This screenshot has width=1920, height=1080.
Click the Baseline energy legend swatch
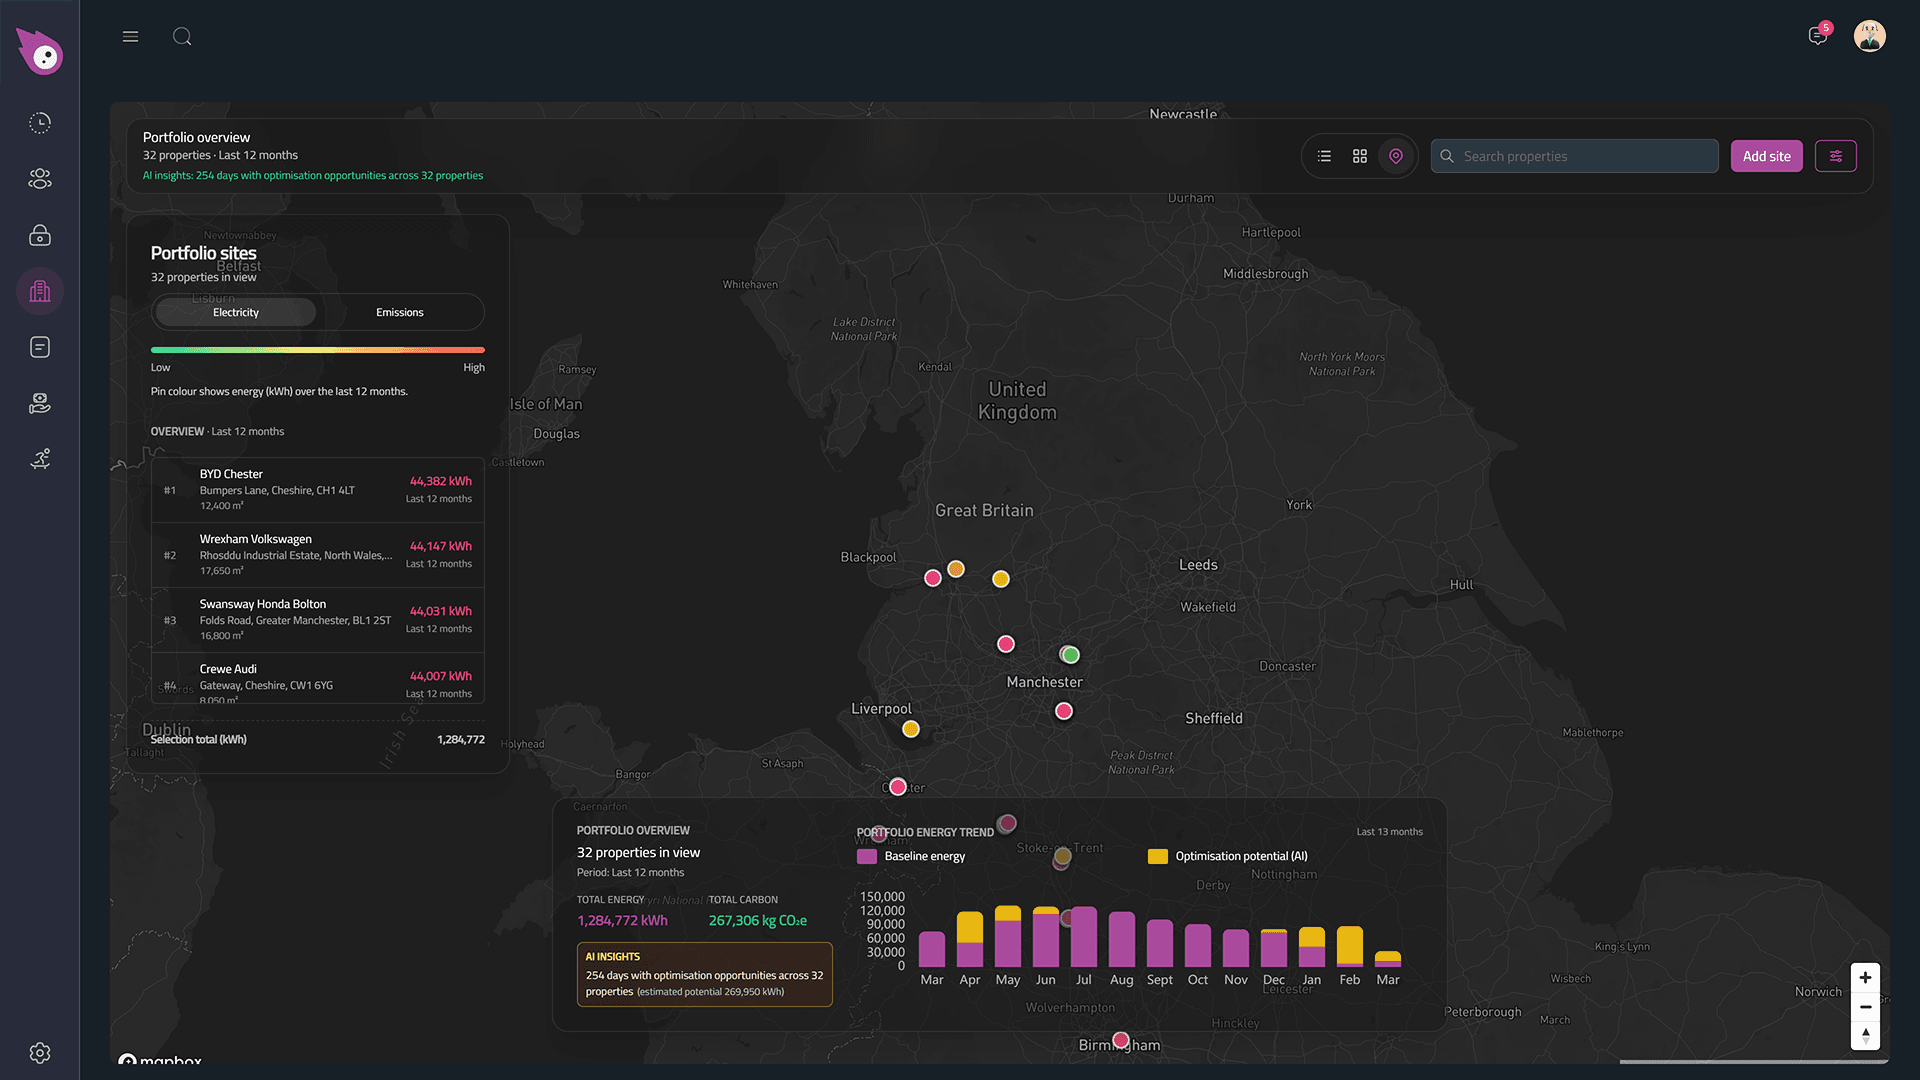[867, 856]
